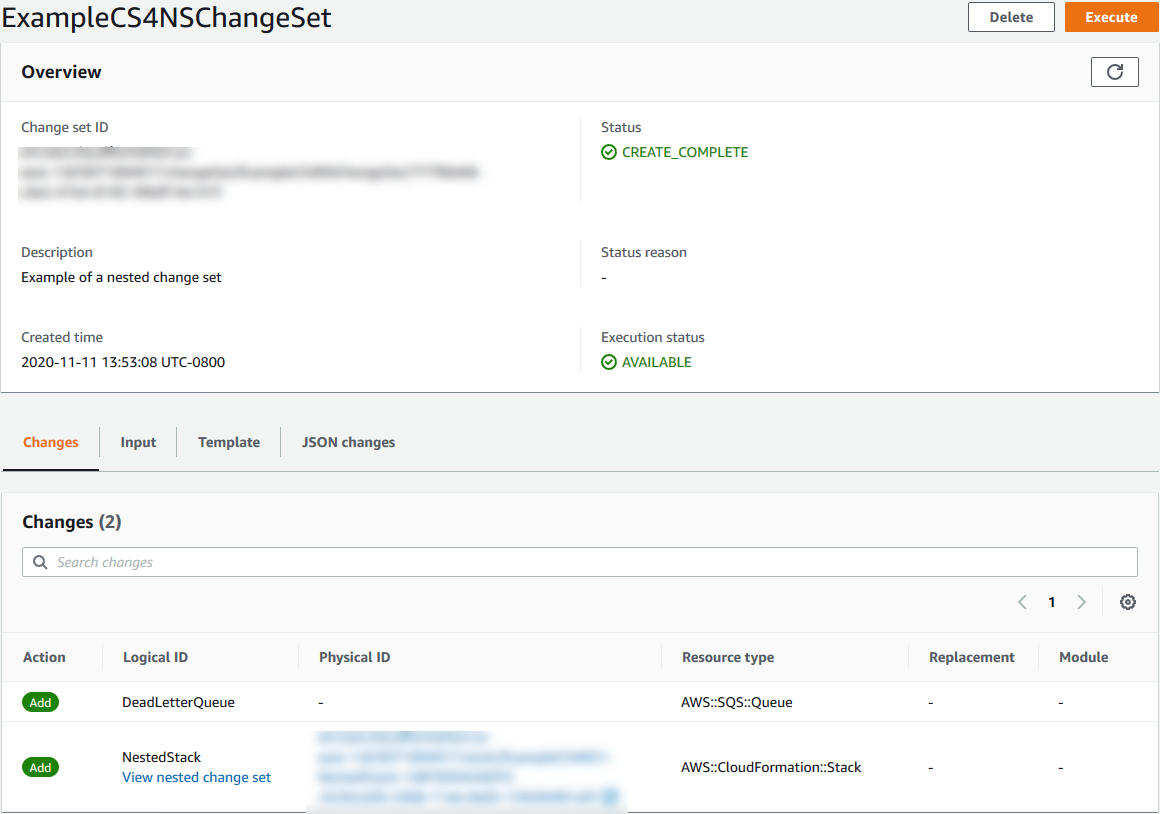Viewport: 1160px width, 814px height.
Task: Switch to the Input tab
Action: [x=138, y=442]
